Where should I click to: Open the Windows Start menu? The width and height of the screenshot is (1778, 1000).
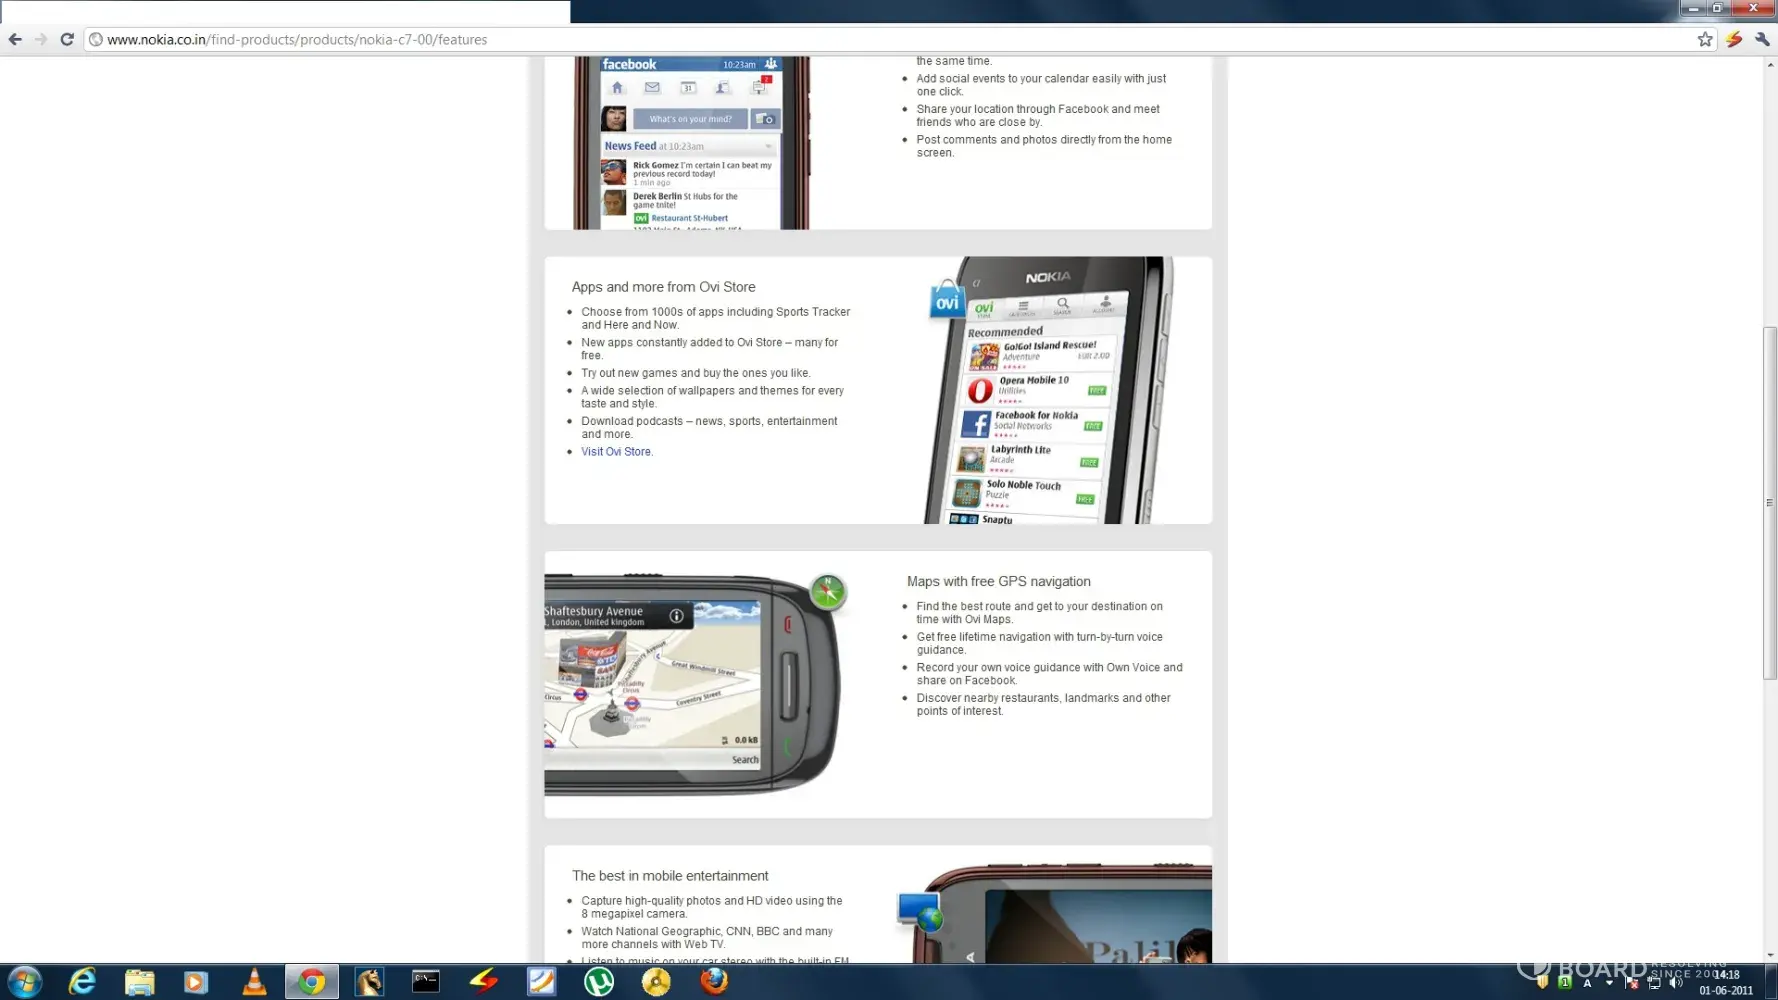click(24, 982)
